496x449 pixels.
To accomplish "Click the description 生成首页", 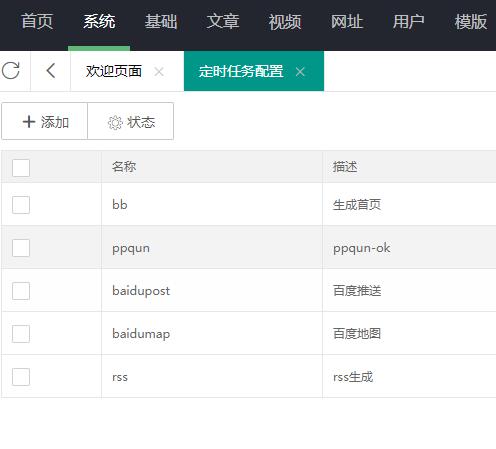I will click(x=357, y=204).
